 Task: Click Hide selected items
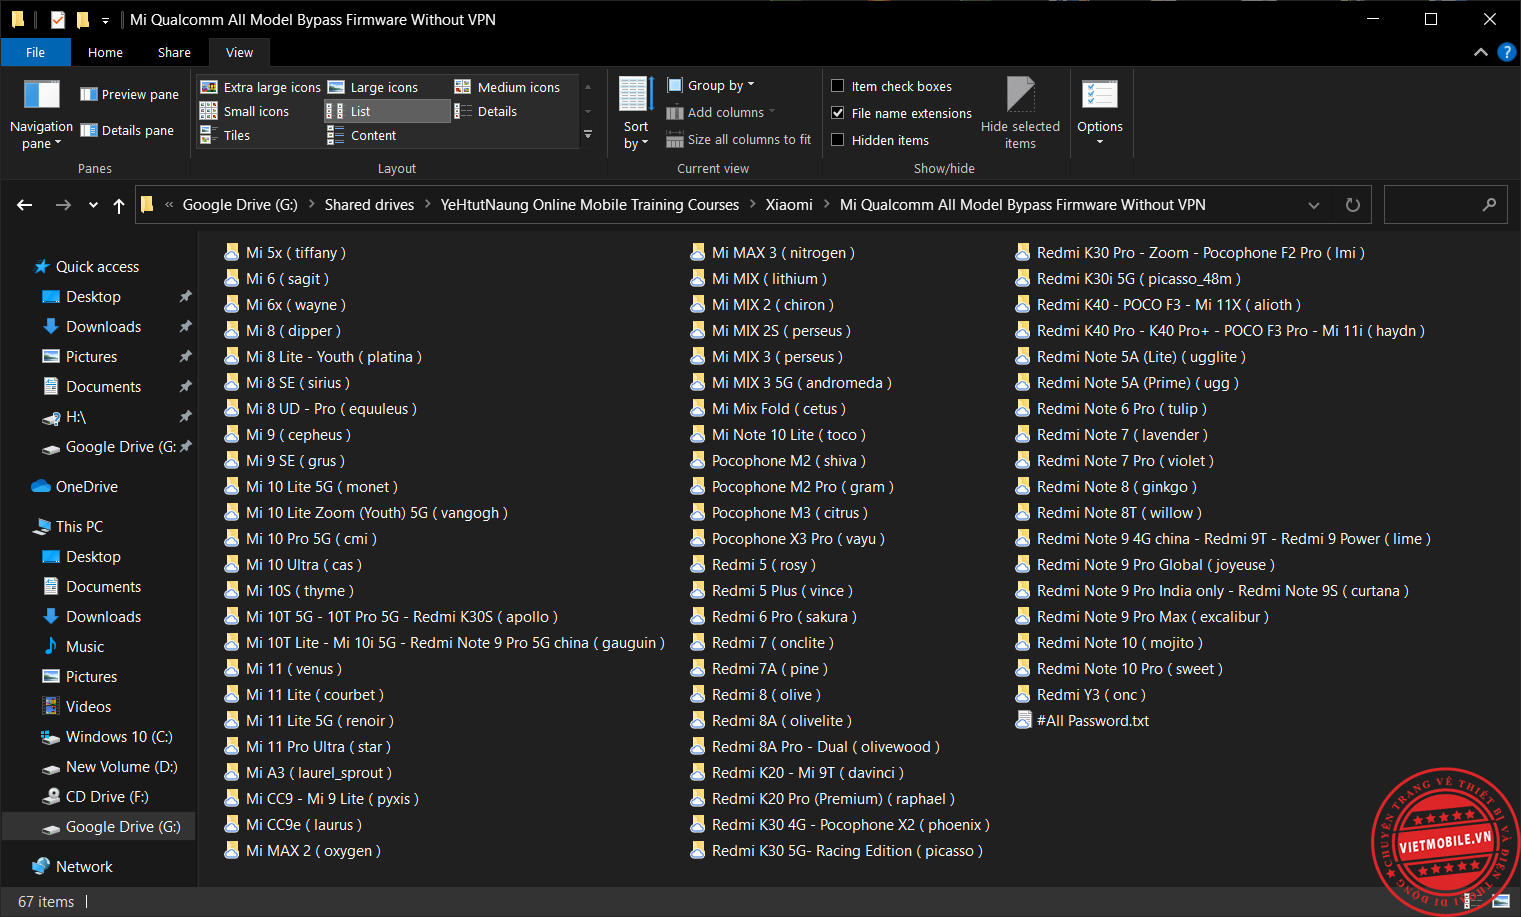(1020, 113)
